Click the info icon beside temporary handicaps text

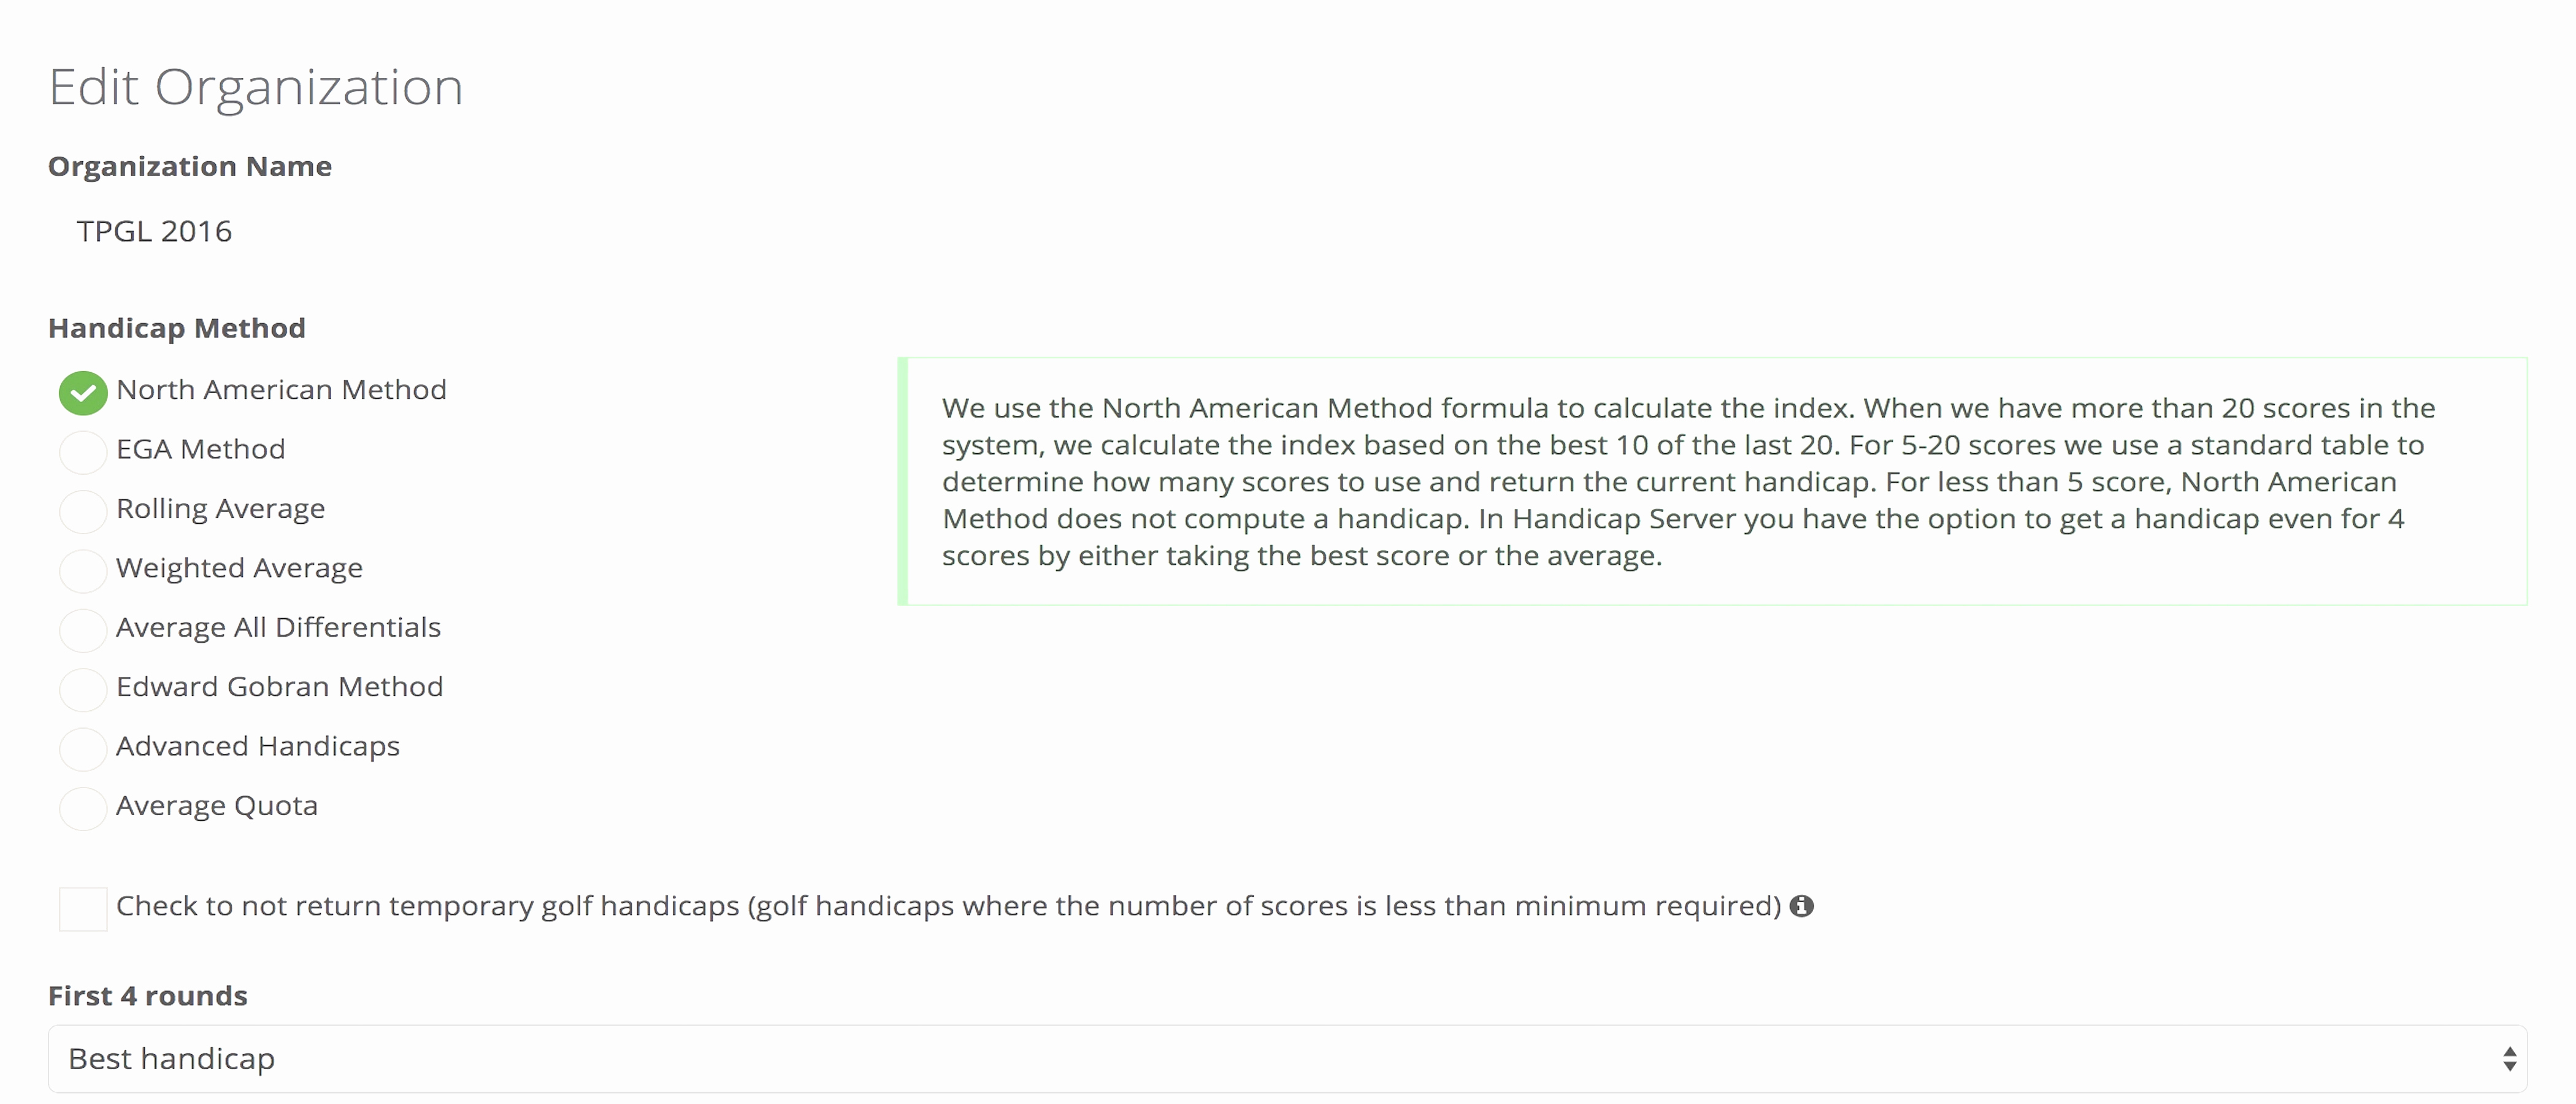[x=1801, y=906]
